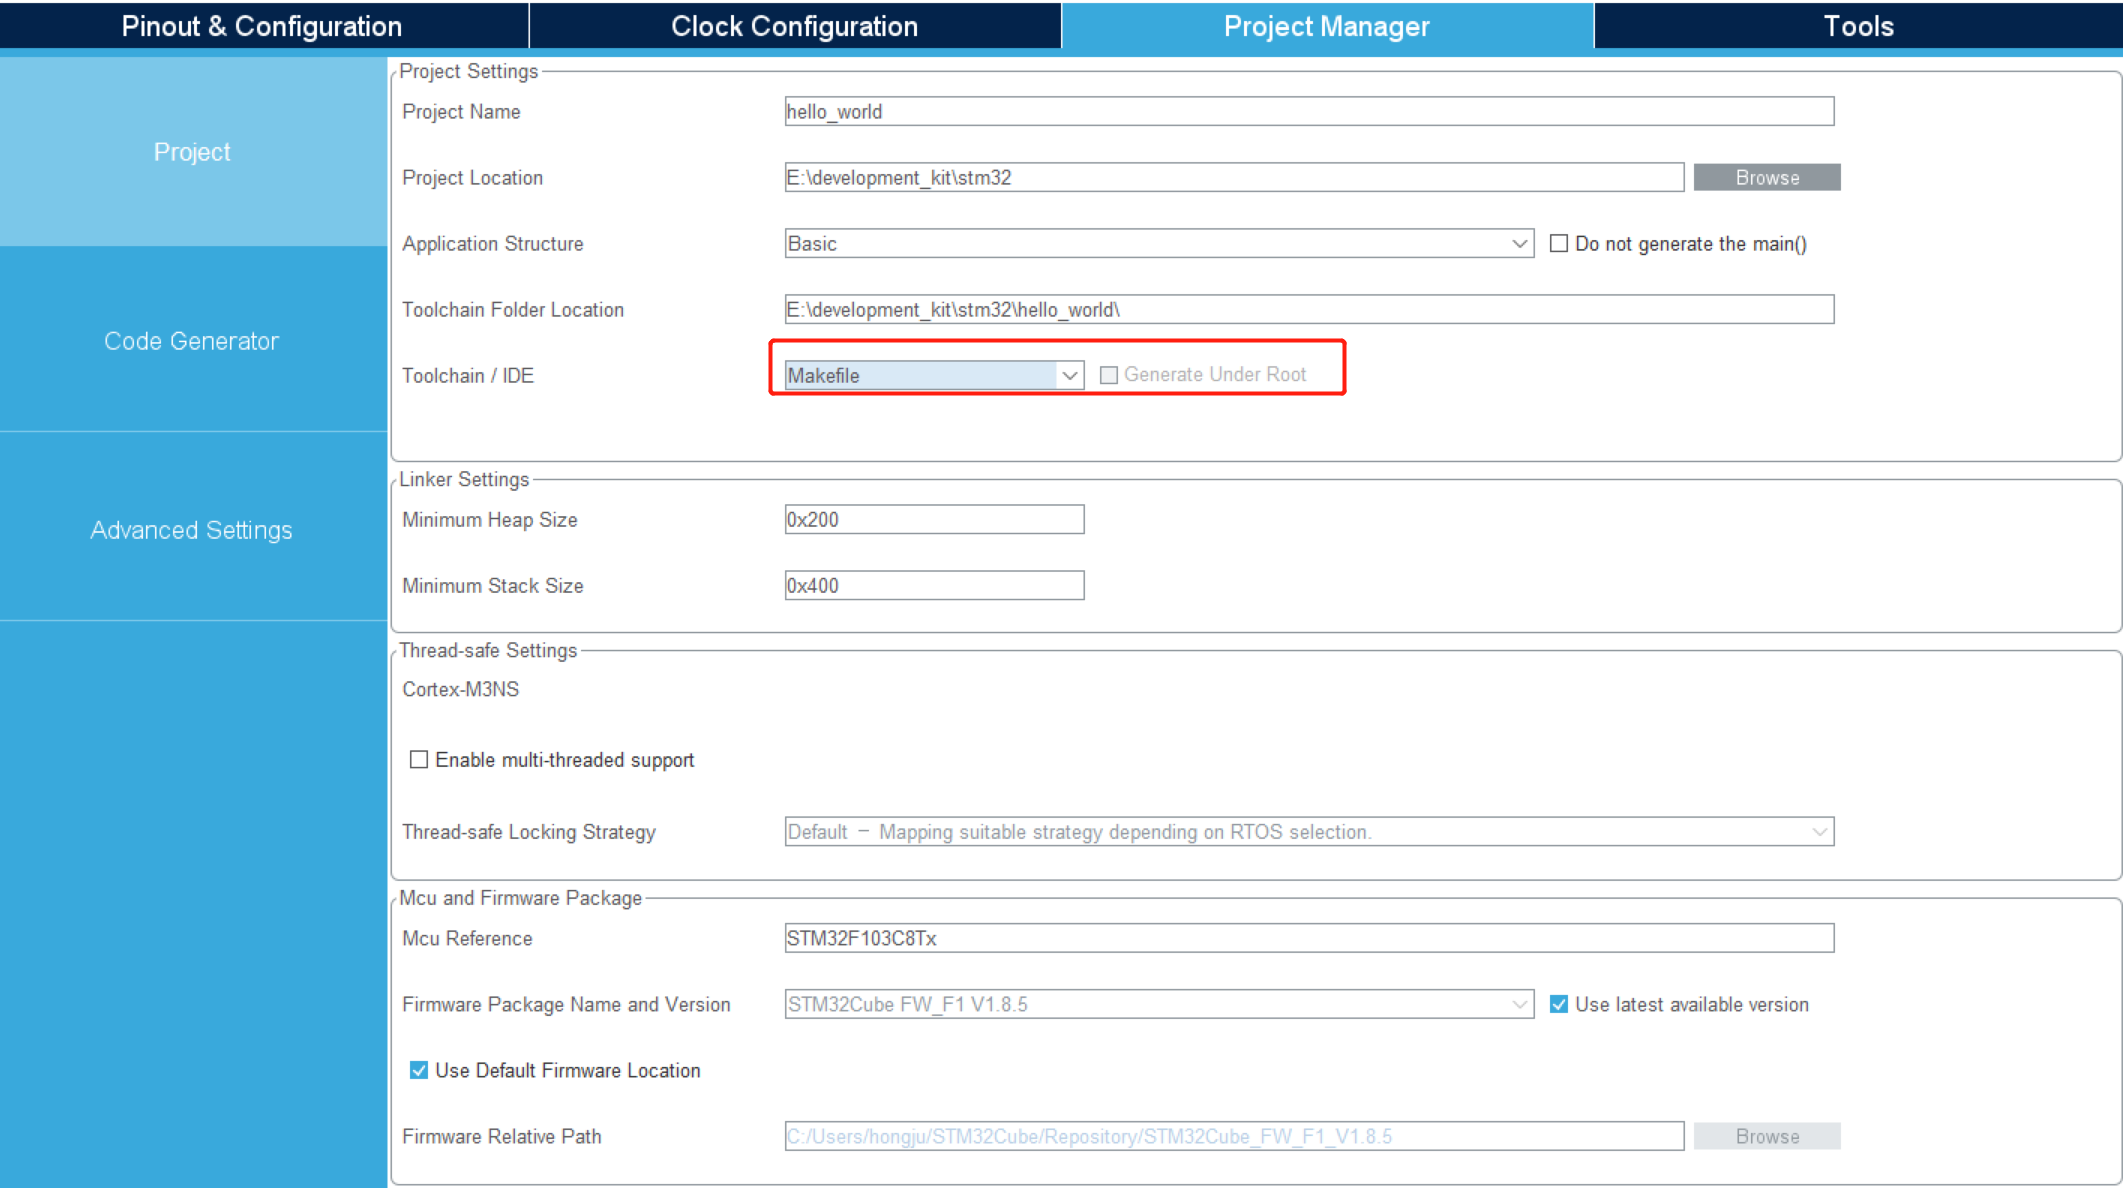Viewport: 2123px width, 1188px height.
Task: Click the Linker Settings heading
Action: 464,479
